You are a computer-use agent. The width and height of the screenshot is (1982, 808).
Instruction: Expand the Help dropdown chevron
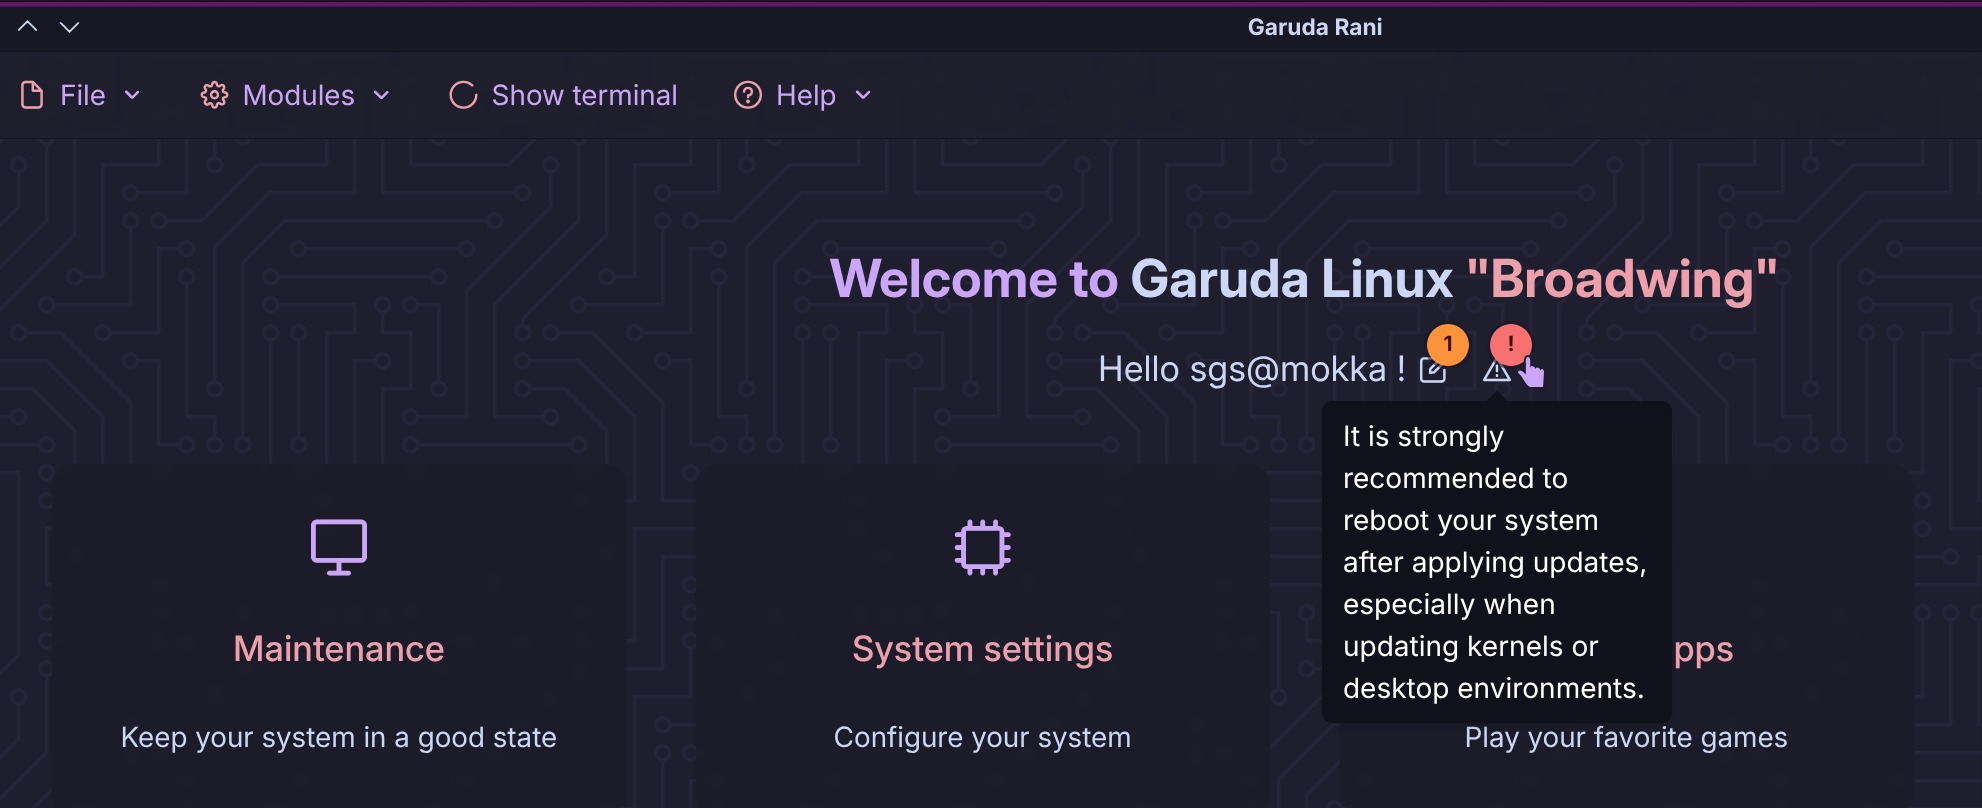[863, 95]
